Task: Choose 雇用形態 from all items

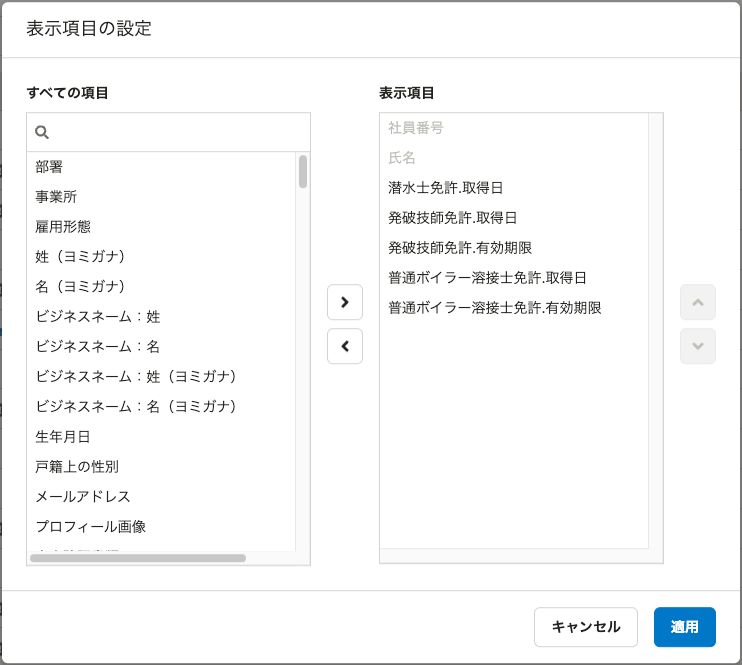Action: coord(63,227)
